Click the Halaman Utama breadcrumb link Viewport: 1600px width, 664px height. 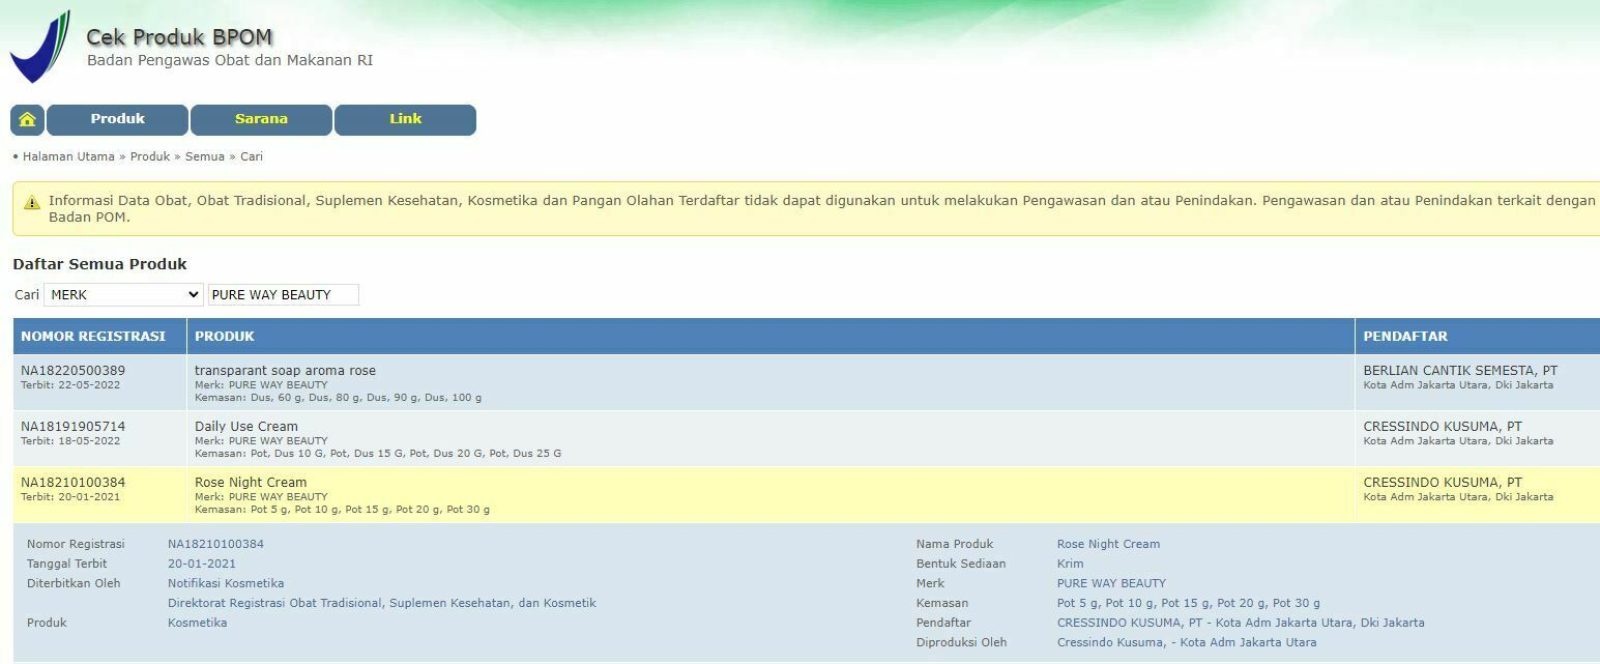69,157
